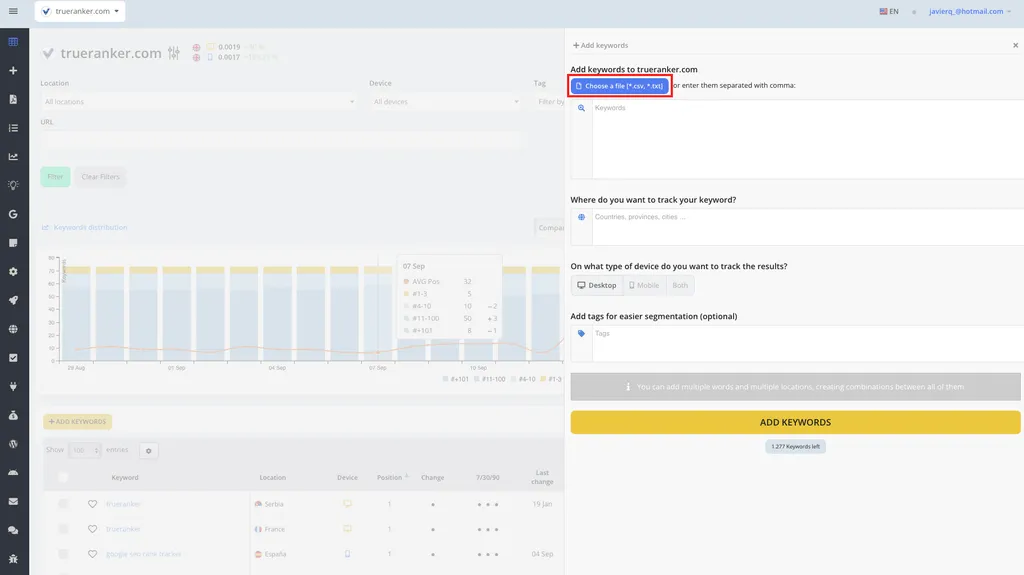Image resolution: width=1024 pixels, height=575 pixels.
Task: Tick the select-all checkbox in table header
Action: [63, 478]
